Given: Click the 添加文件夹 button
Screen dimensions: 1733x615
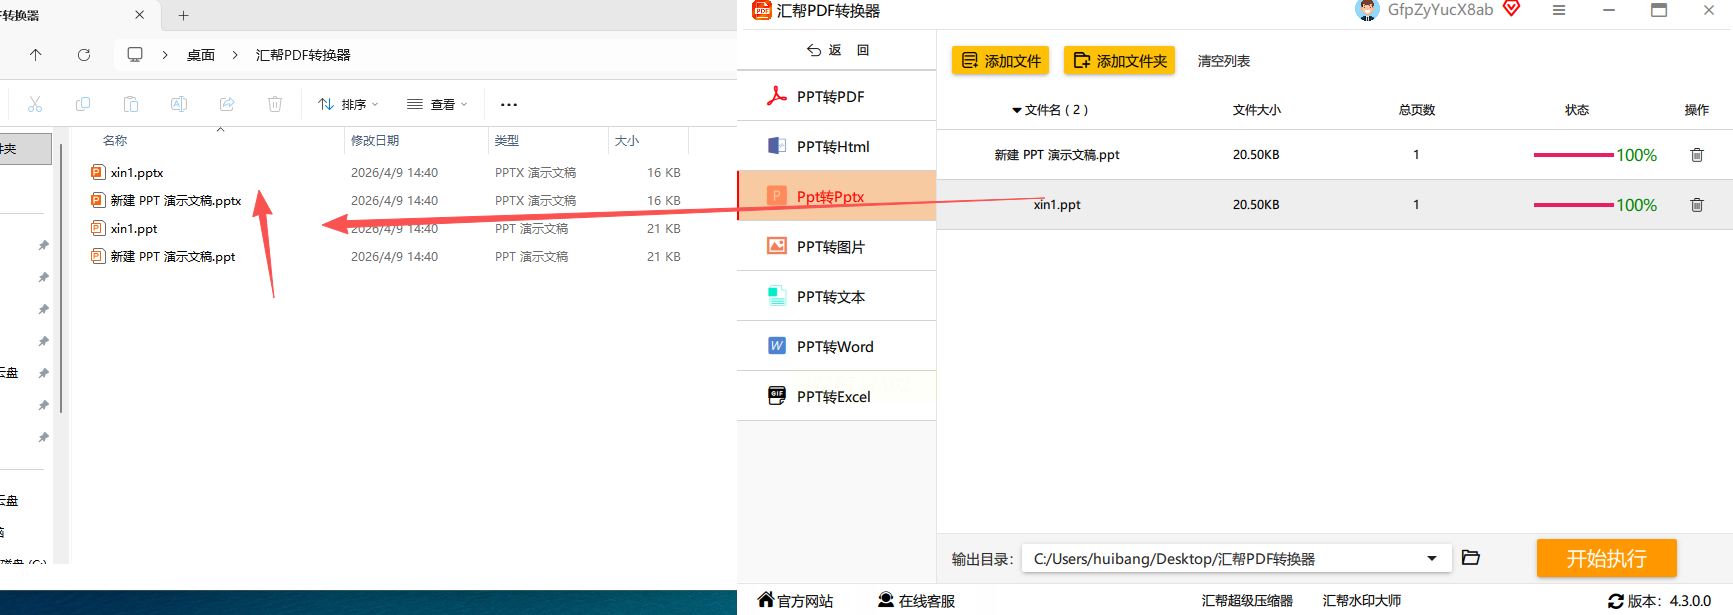Looking at the screenshot, I should [1119, 61].
